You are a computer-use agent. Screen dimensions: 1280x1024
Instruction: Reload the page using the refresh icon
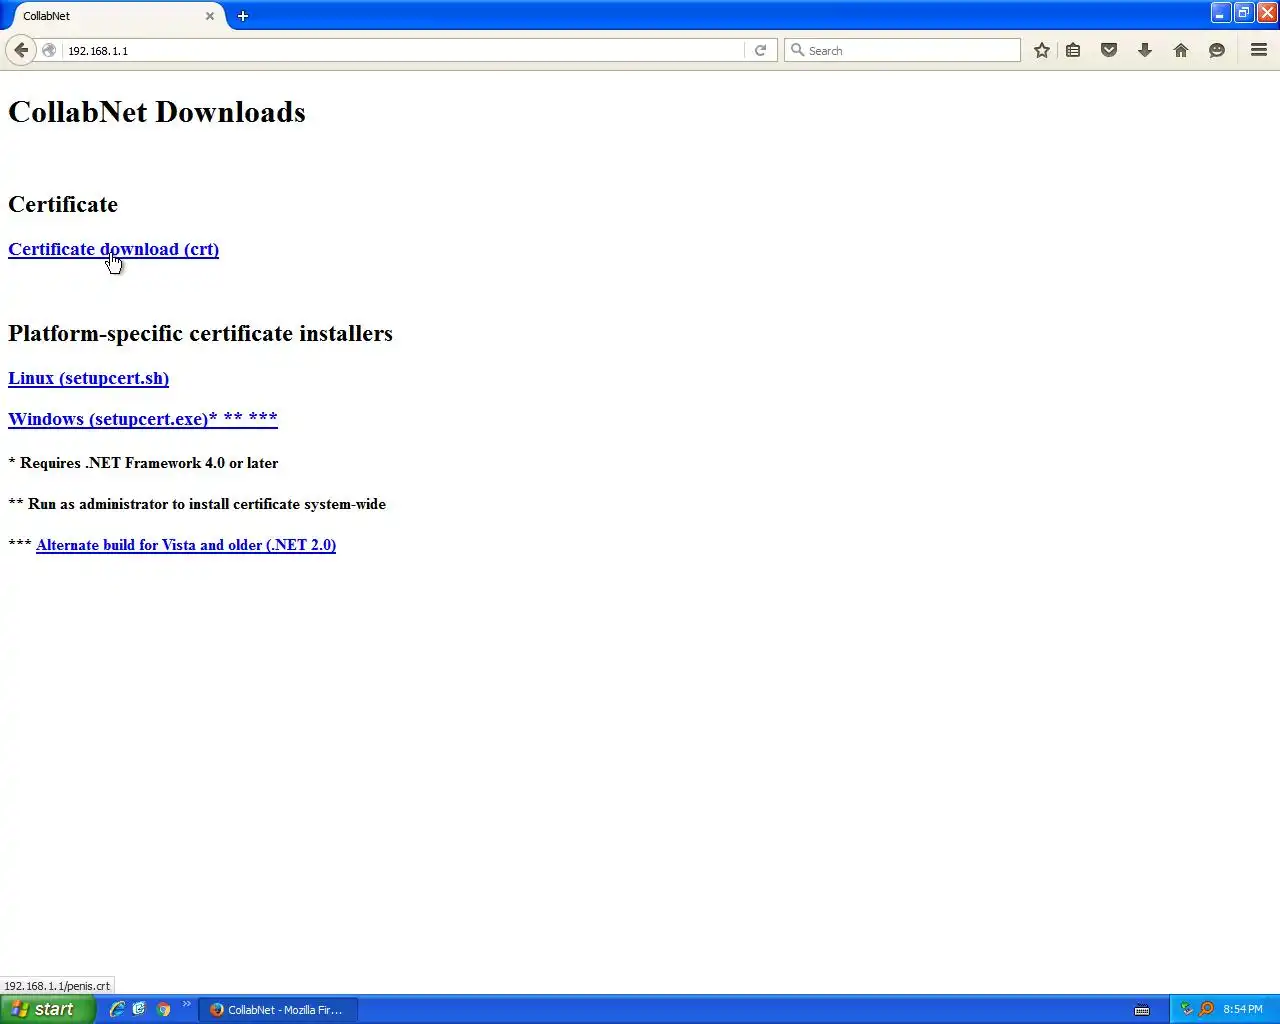click(760, 50)
